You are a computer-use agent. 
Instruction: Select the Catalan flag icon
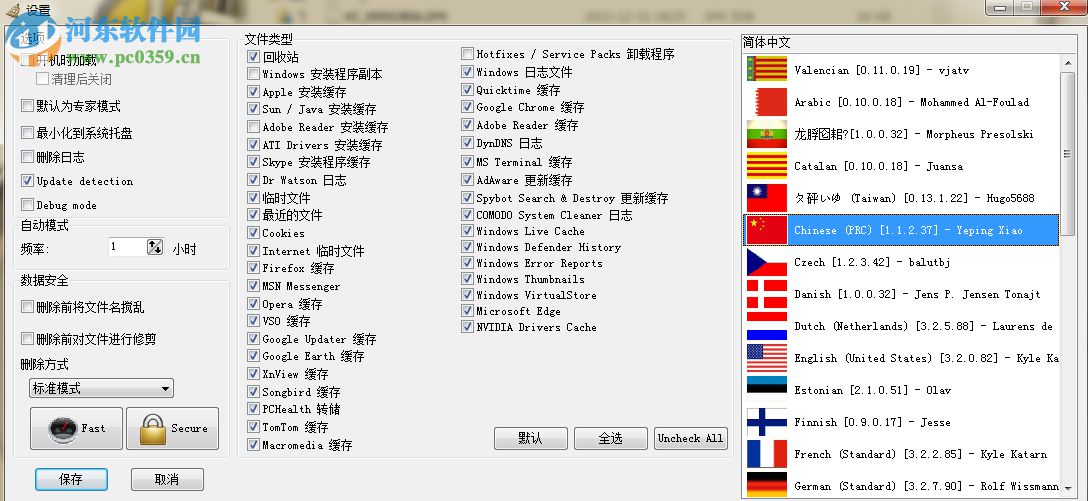point(767,166)
